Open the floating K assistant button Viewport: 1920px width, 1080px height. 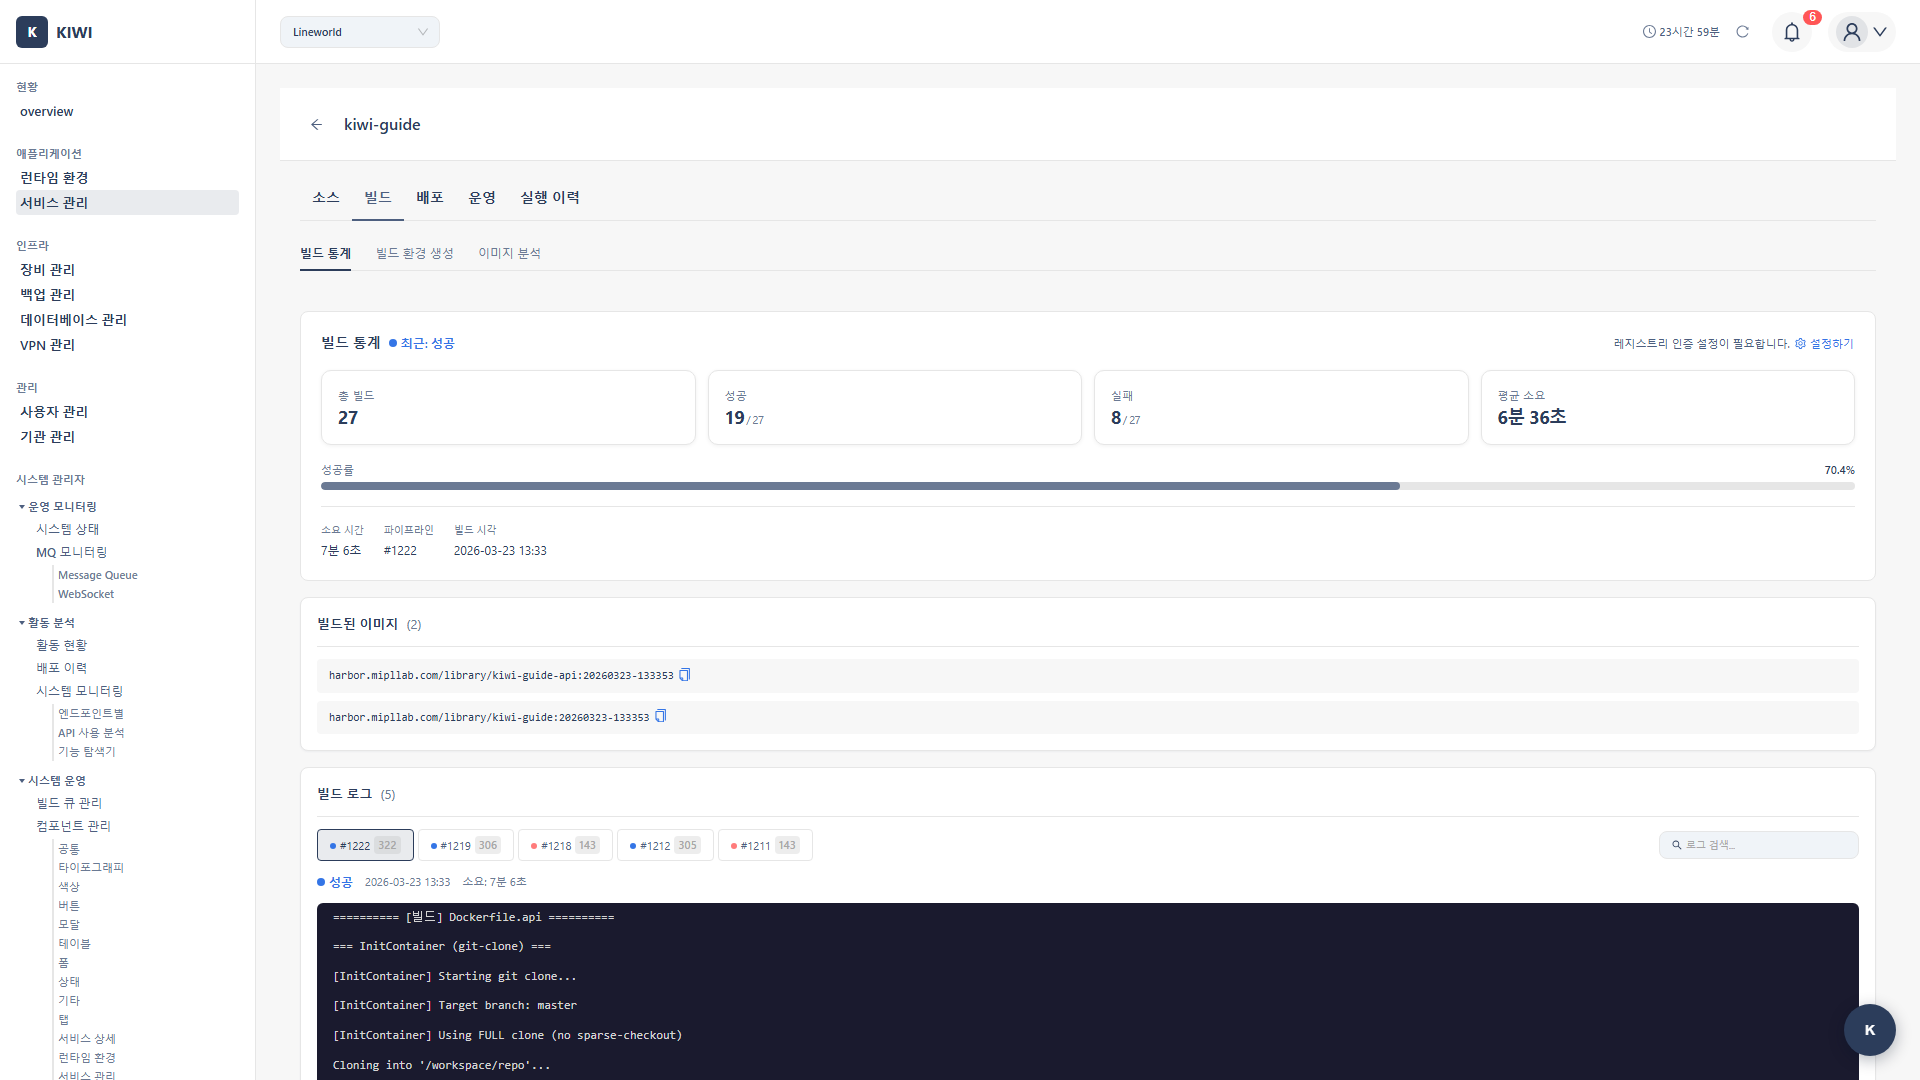(1870, 1030)
